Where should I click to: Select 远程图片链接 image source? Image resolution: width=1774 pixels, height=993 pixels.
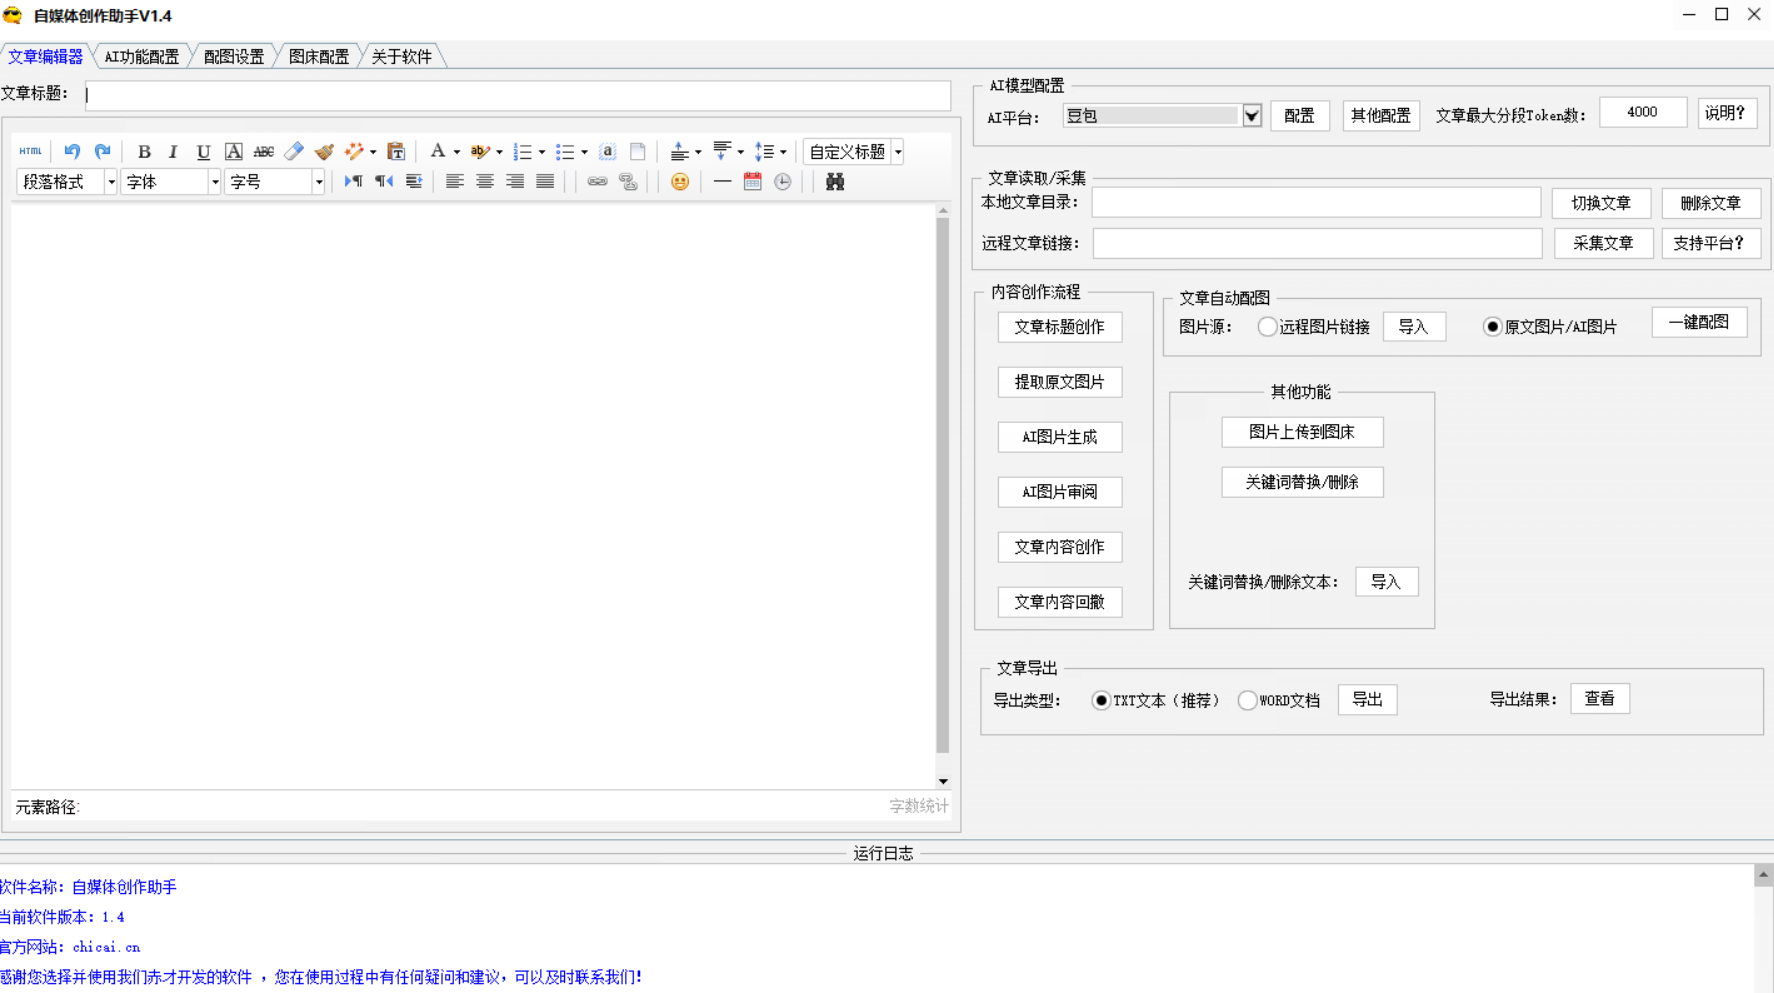(1267, 327)
